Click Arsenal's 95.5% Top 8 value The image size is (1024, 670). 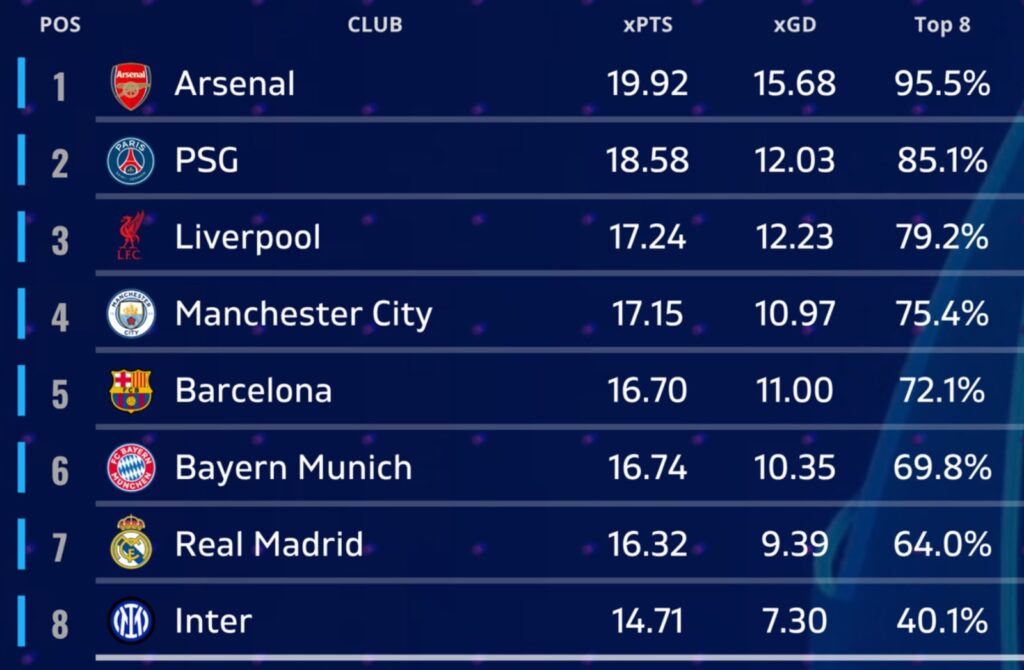point(942,84)
